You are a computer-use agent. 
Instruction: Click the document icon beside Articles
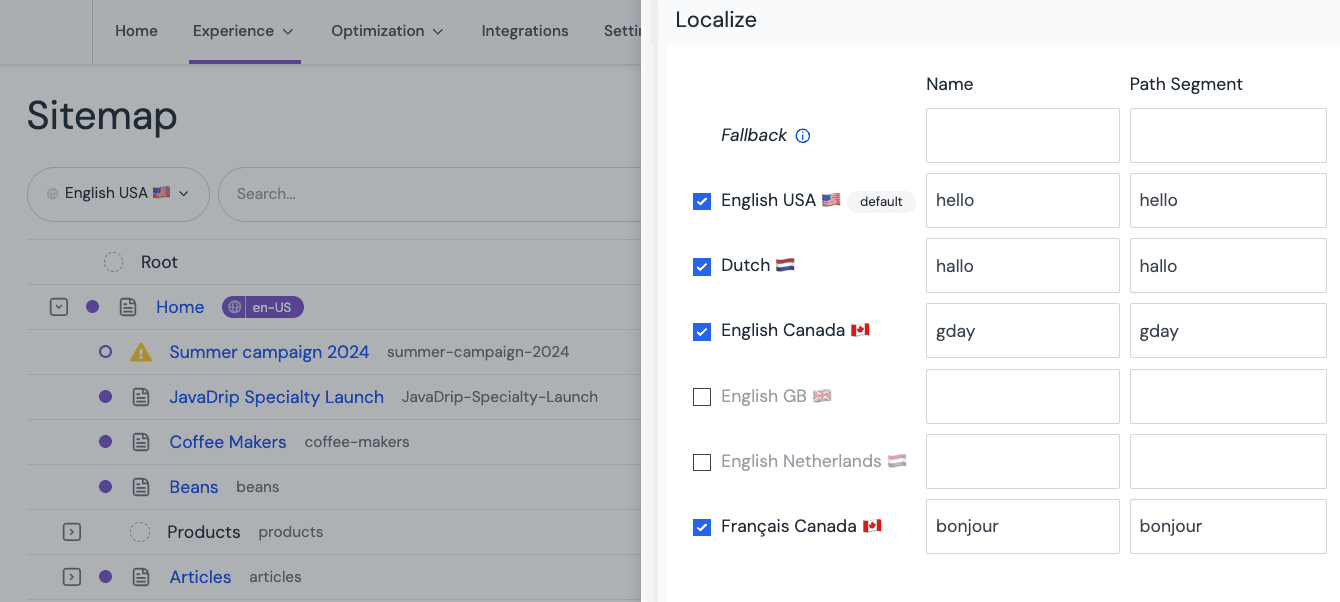(140, 577)
